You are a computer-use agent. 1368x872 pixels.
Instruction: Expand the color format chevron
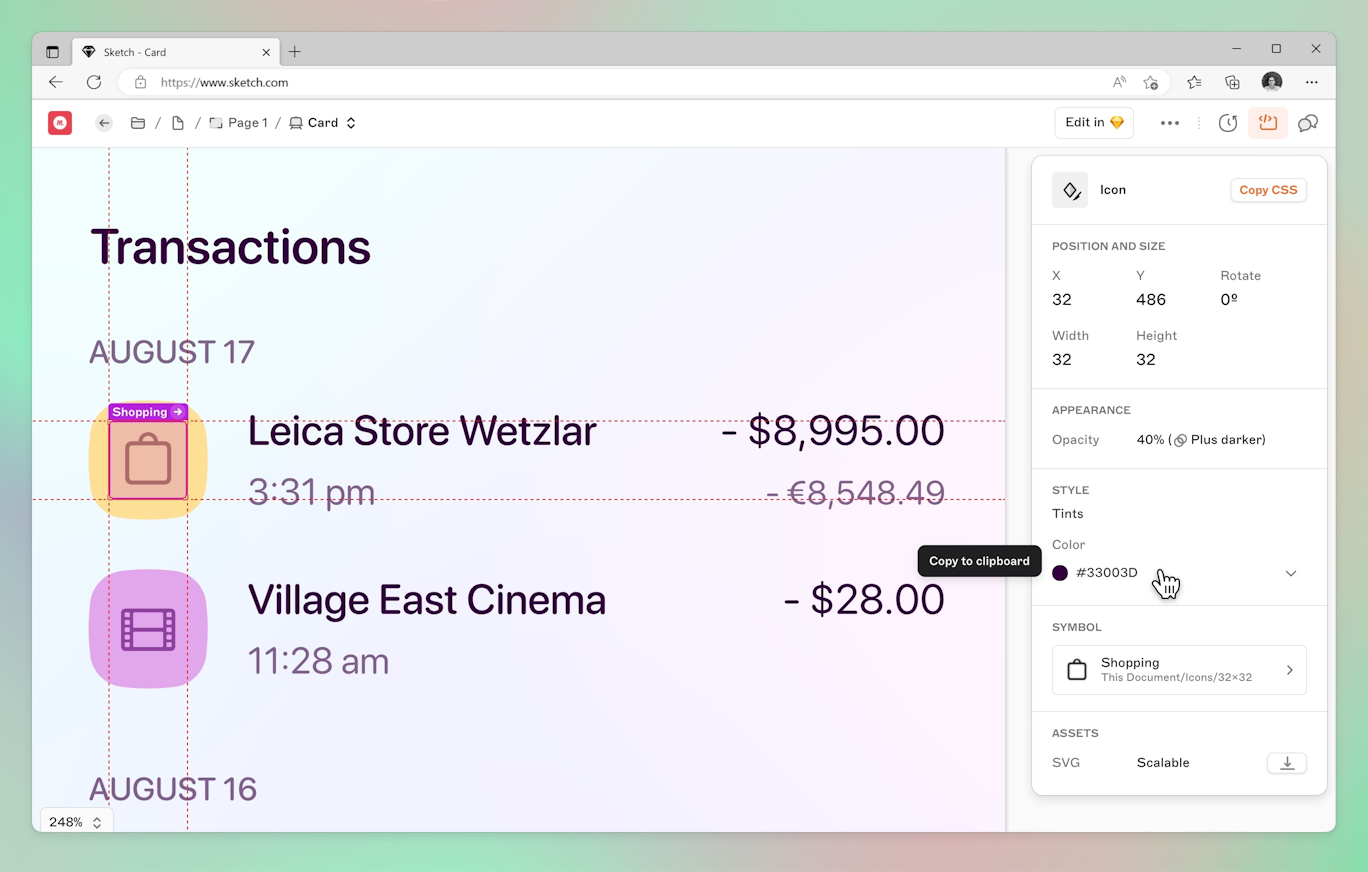[x=1291, y=573]
